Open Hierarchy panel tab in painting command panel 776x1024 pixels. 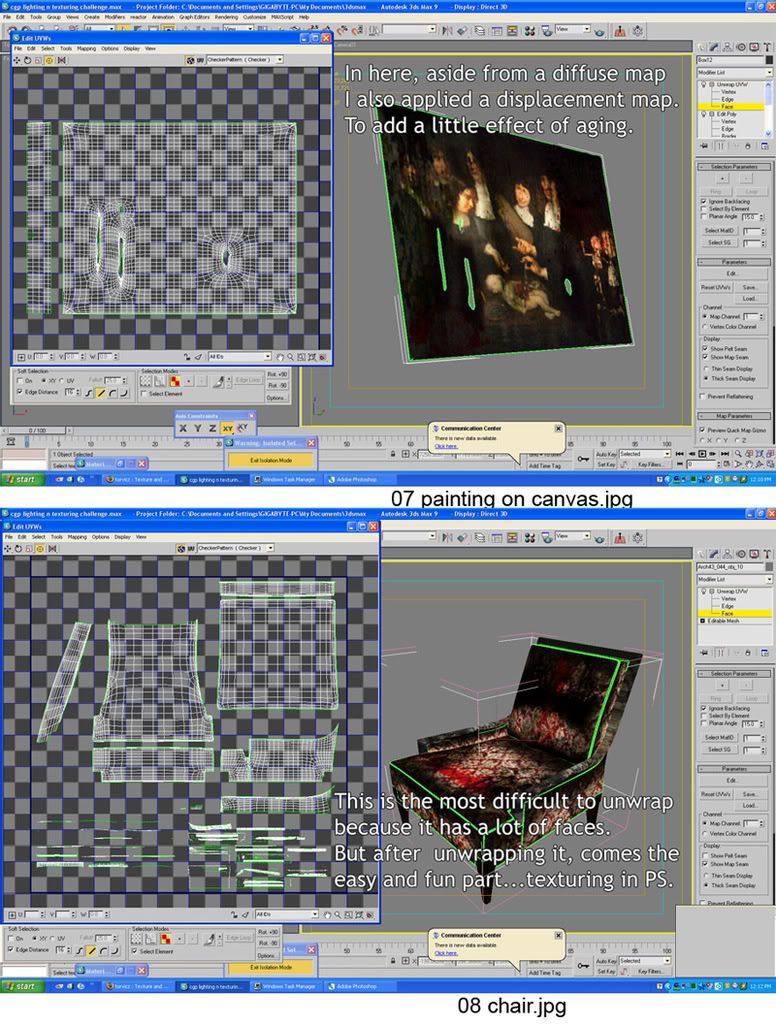(x=727, y=47)
